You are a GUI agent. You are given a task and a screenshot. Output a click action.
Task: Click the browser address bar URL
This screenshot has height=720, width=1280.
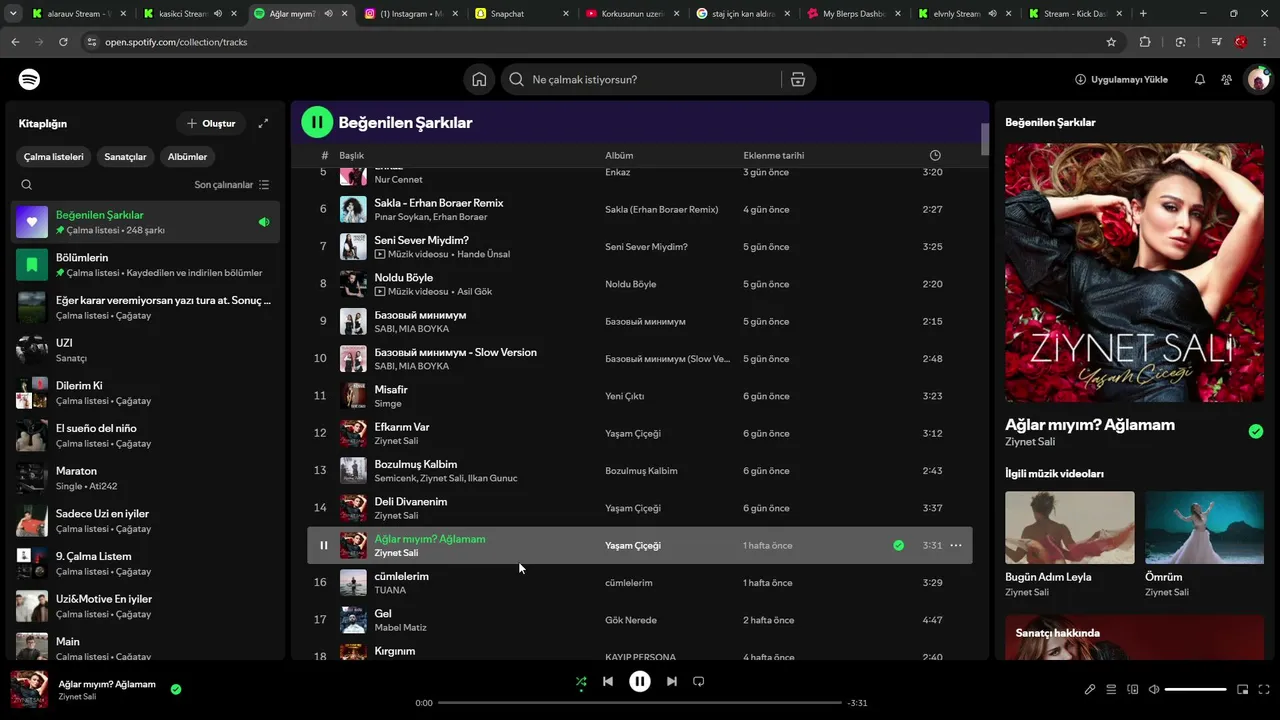(176, 42)
